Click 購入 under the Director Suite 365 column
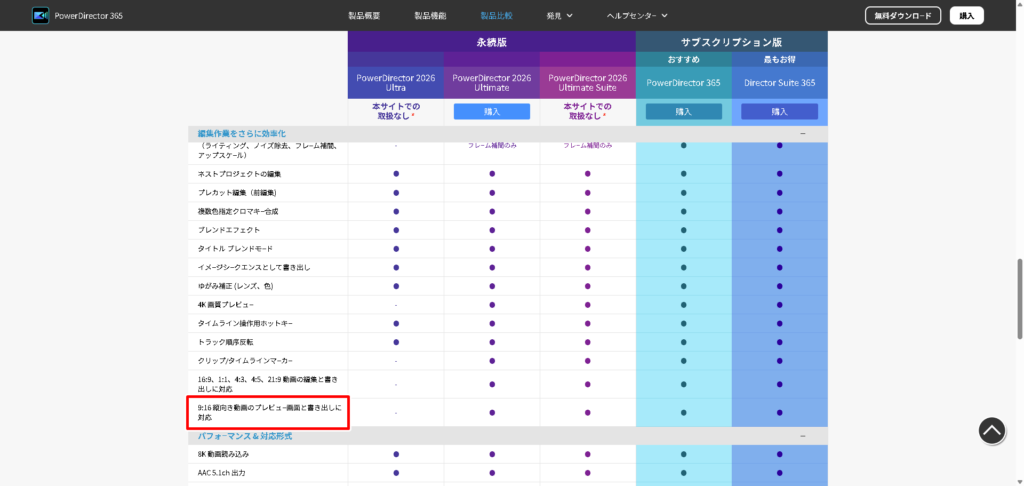This screenshot has width=1024, height=486. 779,112
